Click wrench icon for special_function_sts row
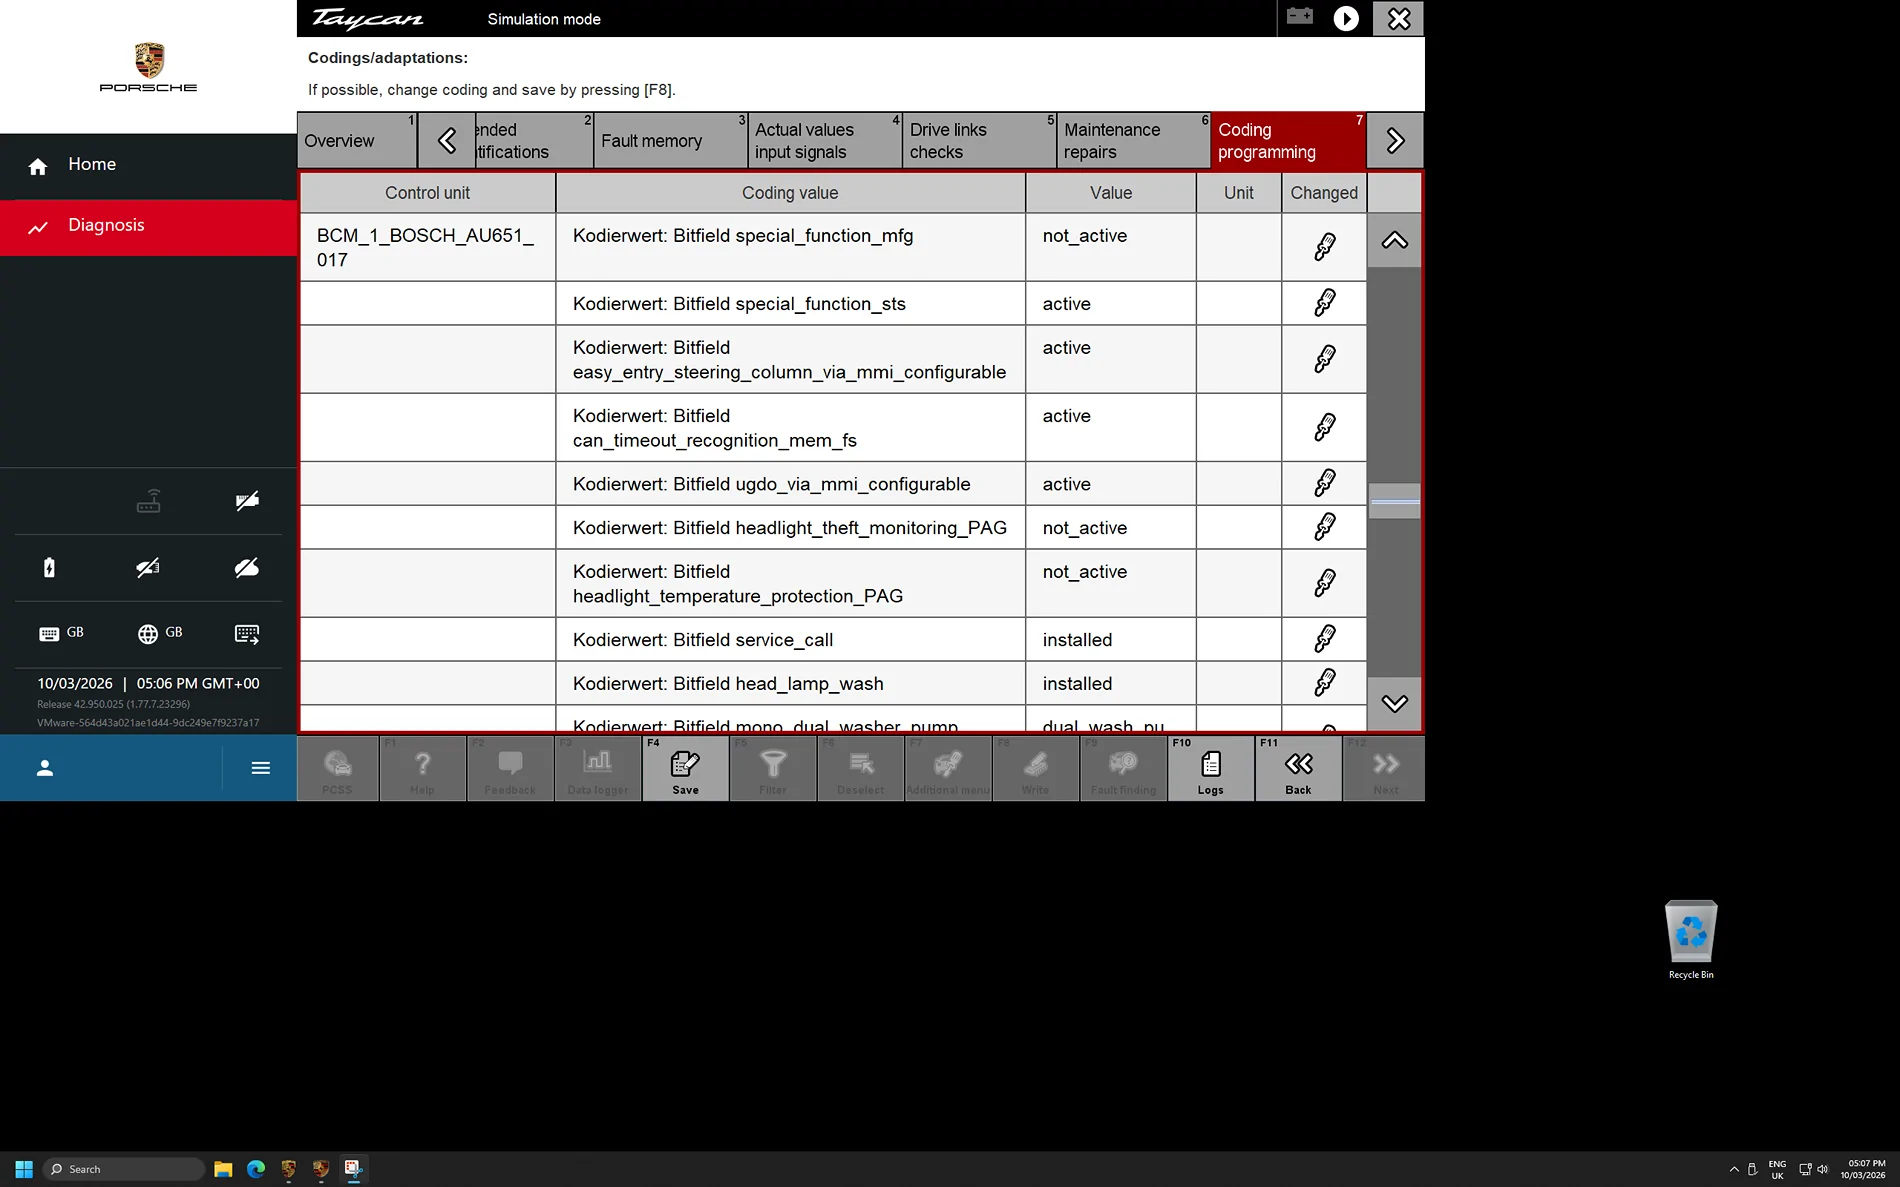The image size is (1900, 1187). tap(1325, 302)
